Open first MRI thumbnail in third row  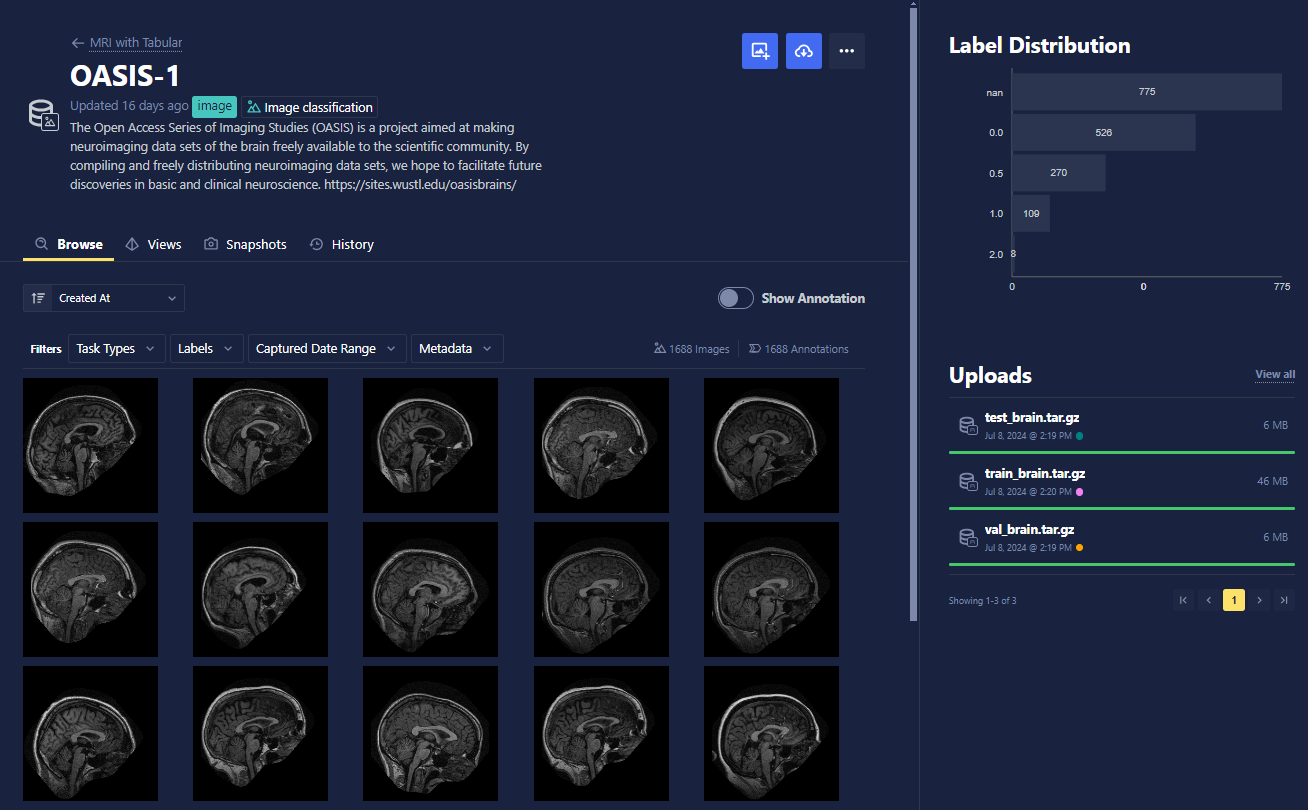pyautogui.click(x=90, y=733)
